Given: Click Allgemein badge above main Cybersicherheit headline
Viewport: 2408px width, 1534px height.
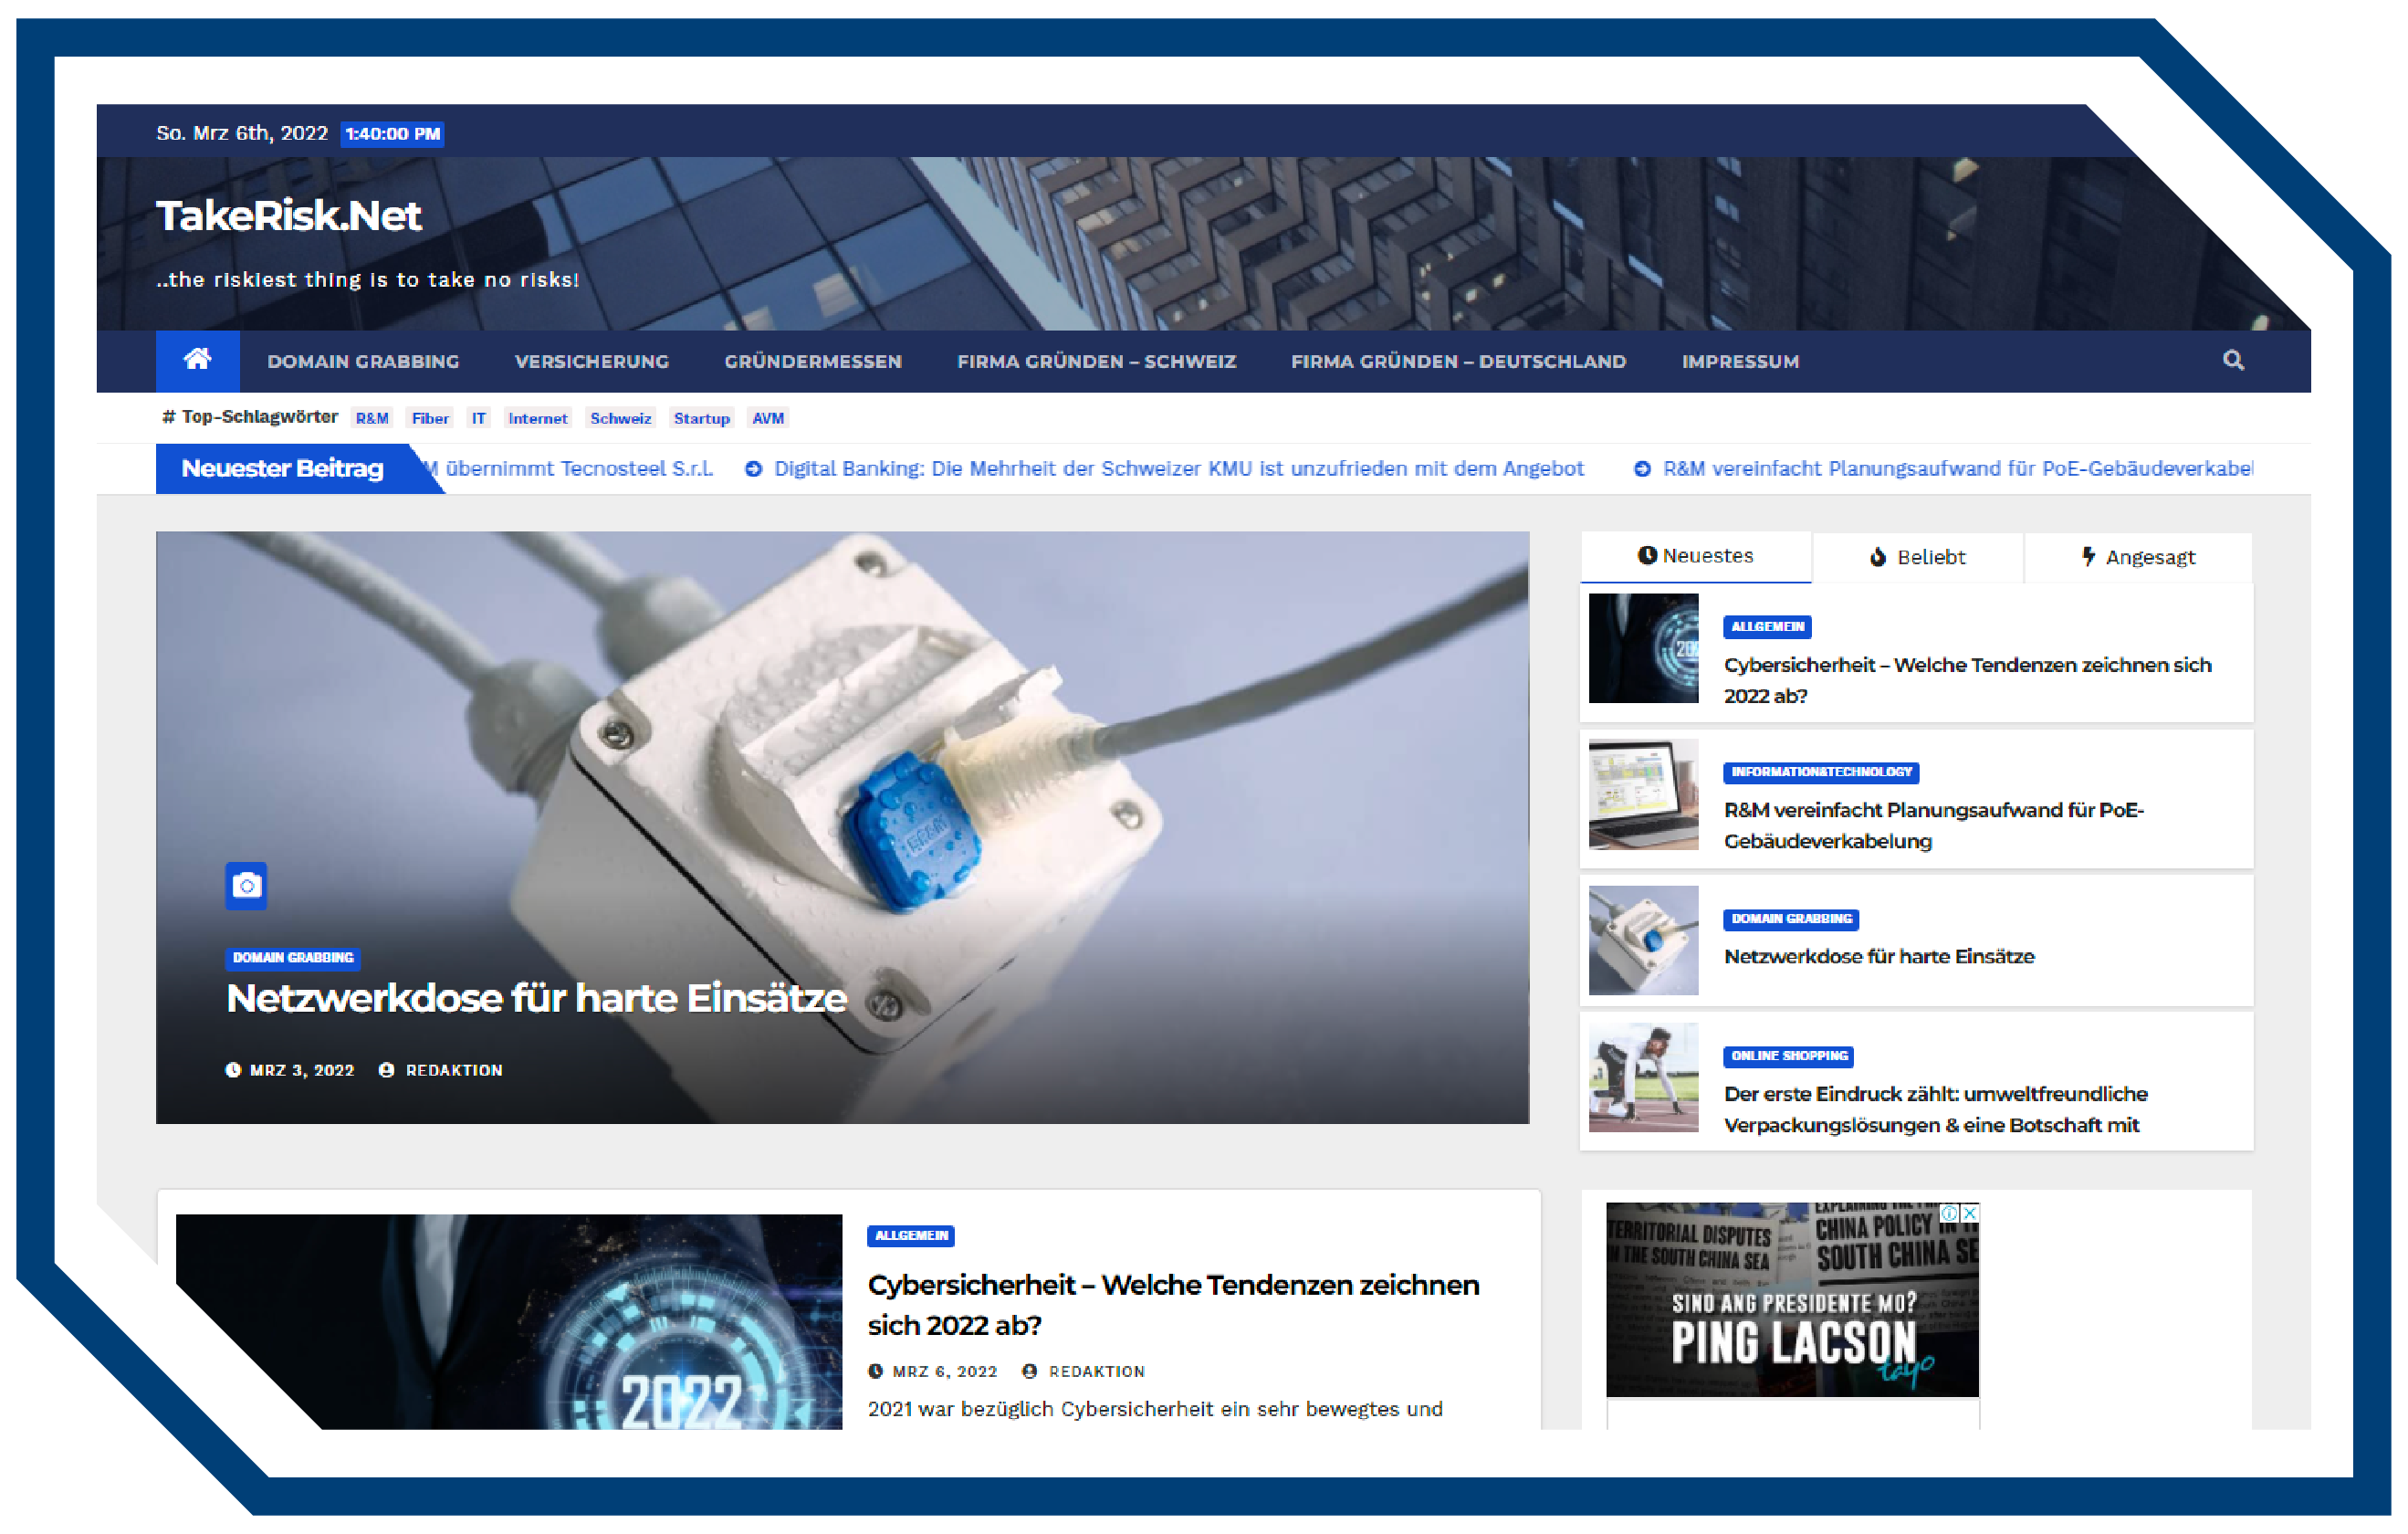Looking at the screenshot, I should [911, 1236].
